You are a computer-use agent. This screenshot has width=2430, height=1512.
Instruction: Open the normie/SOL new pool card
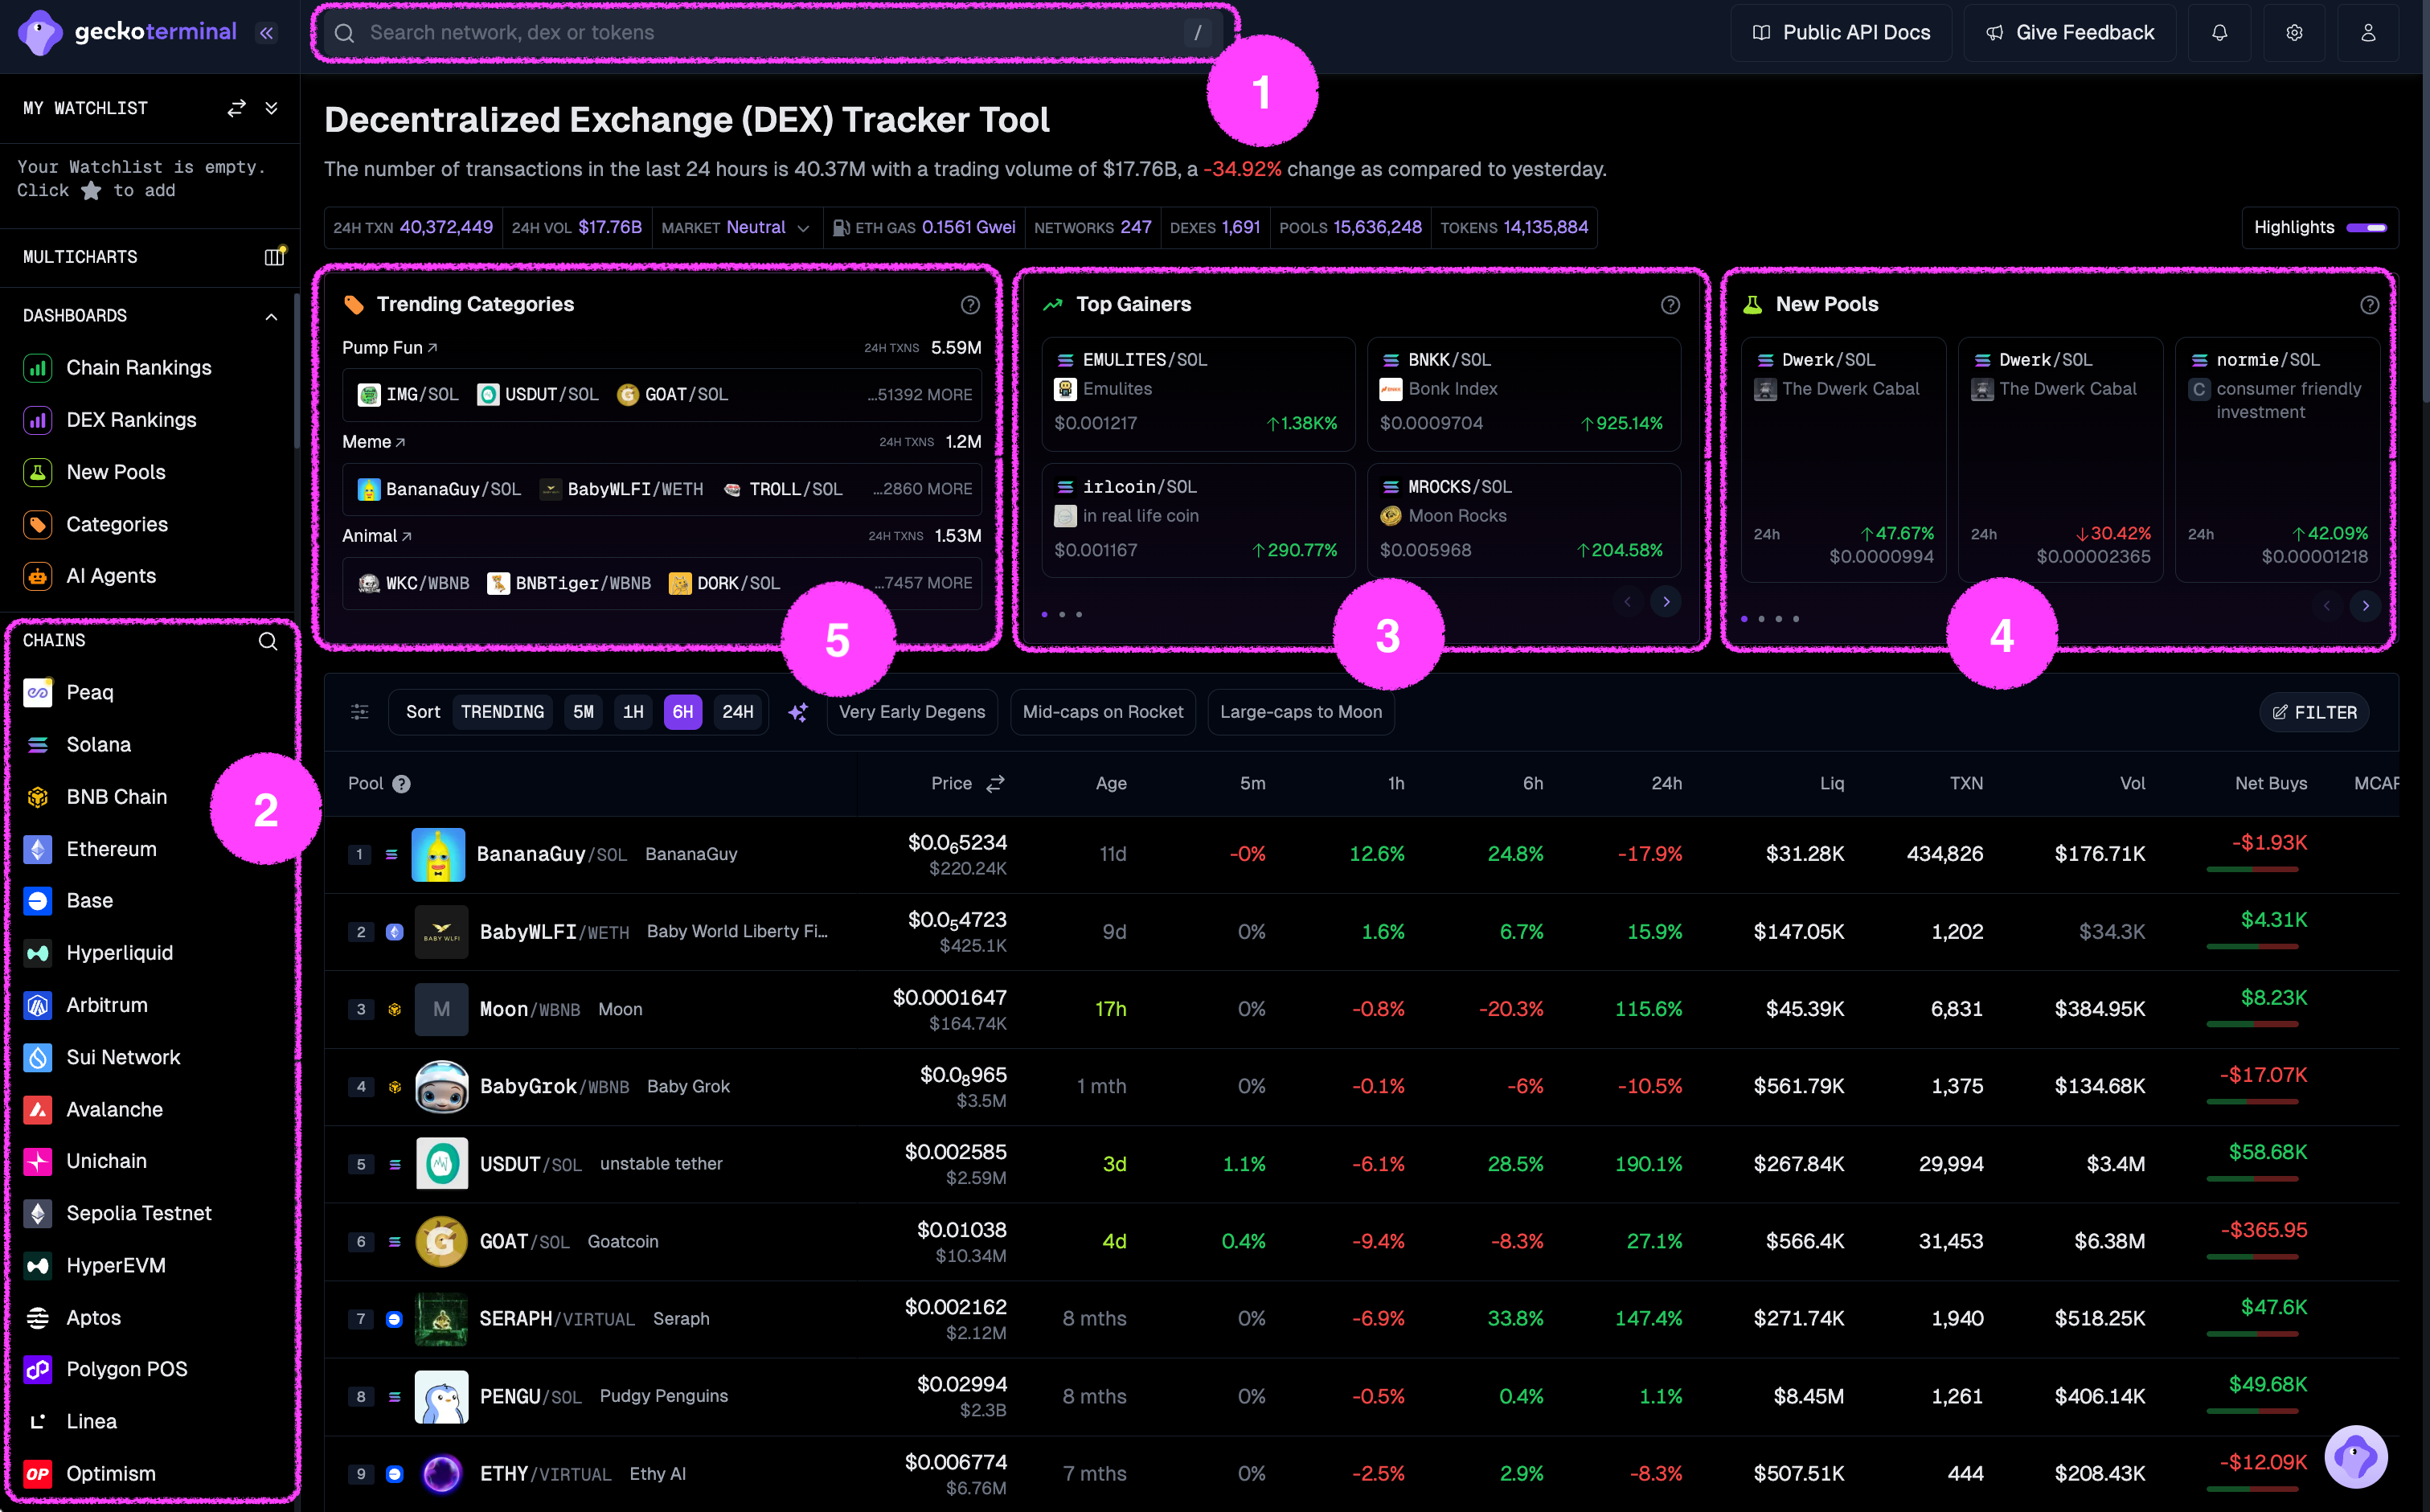(2278, 460)
